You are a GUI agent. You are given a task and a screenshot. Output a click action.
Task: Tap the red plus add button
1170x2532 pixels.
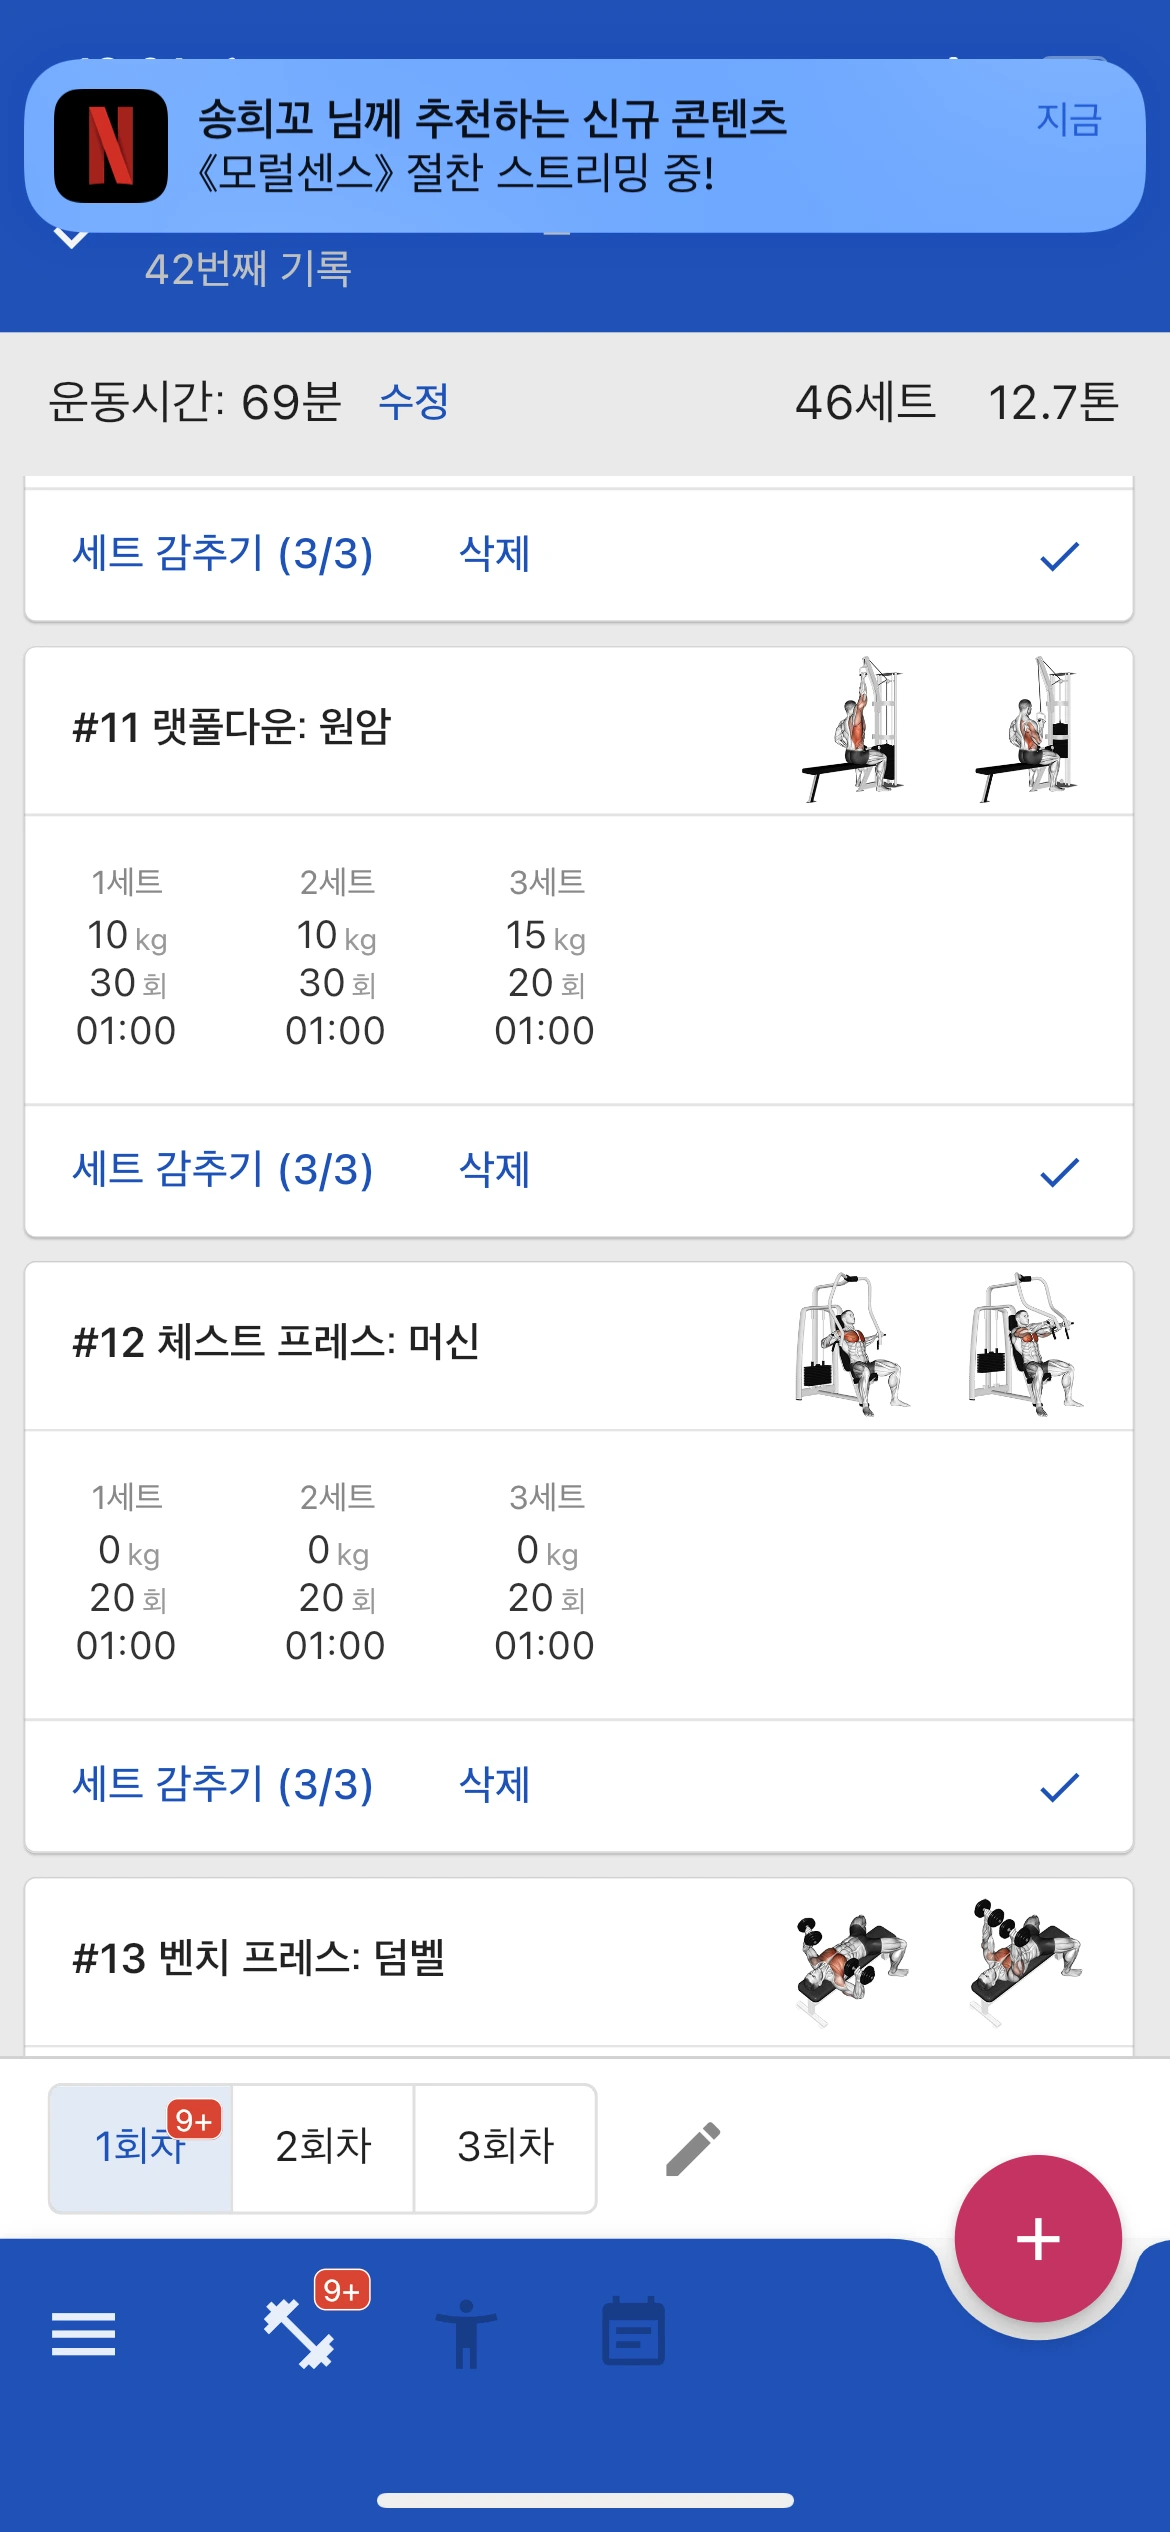pos(1038,2238)
